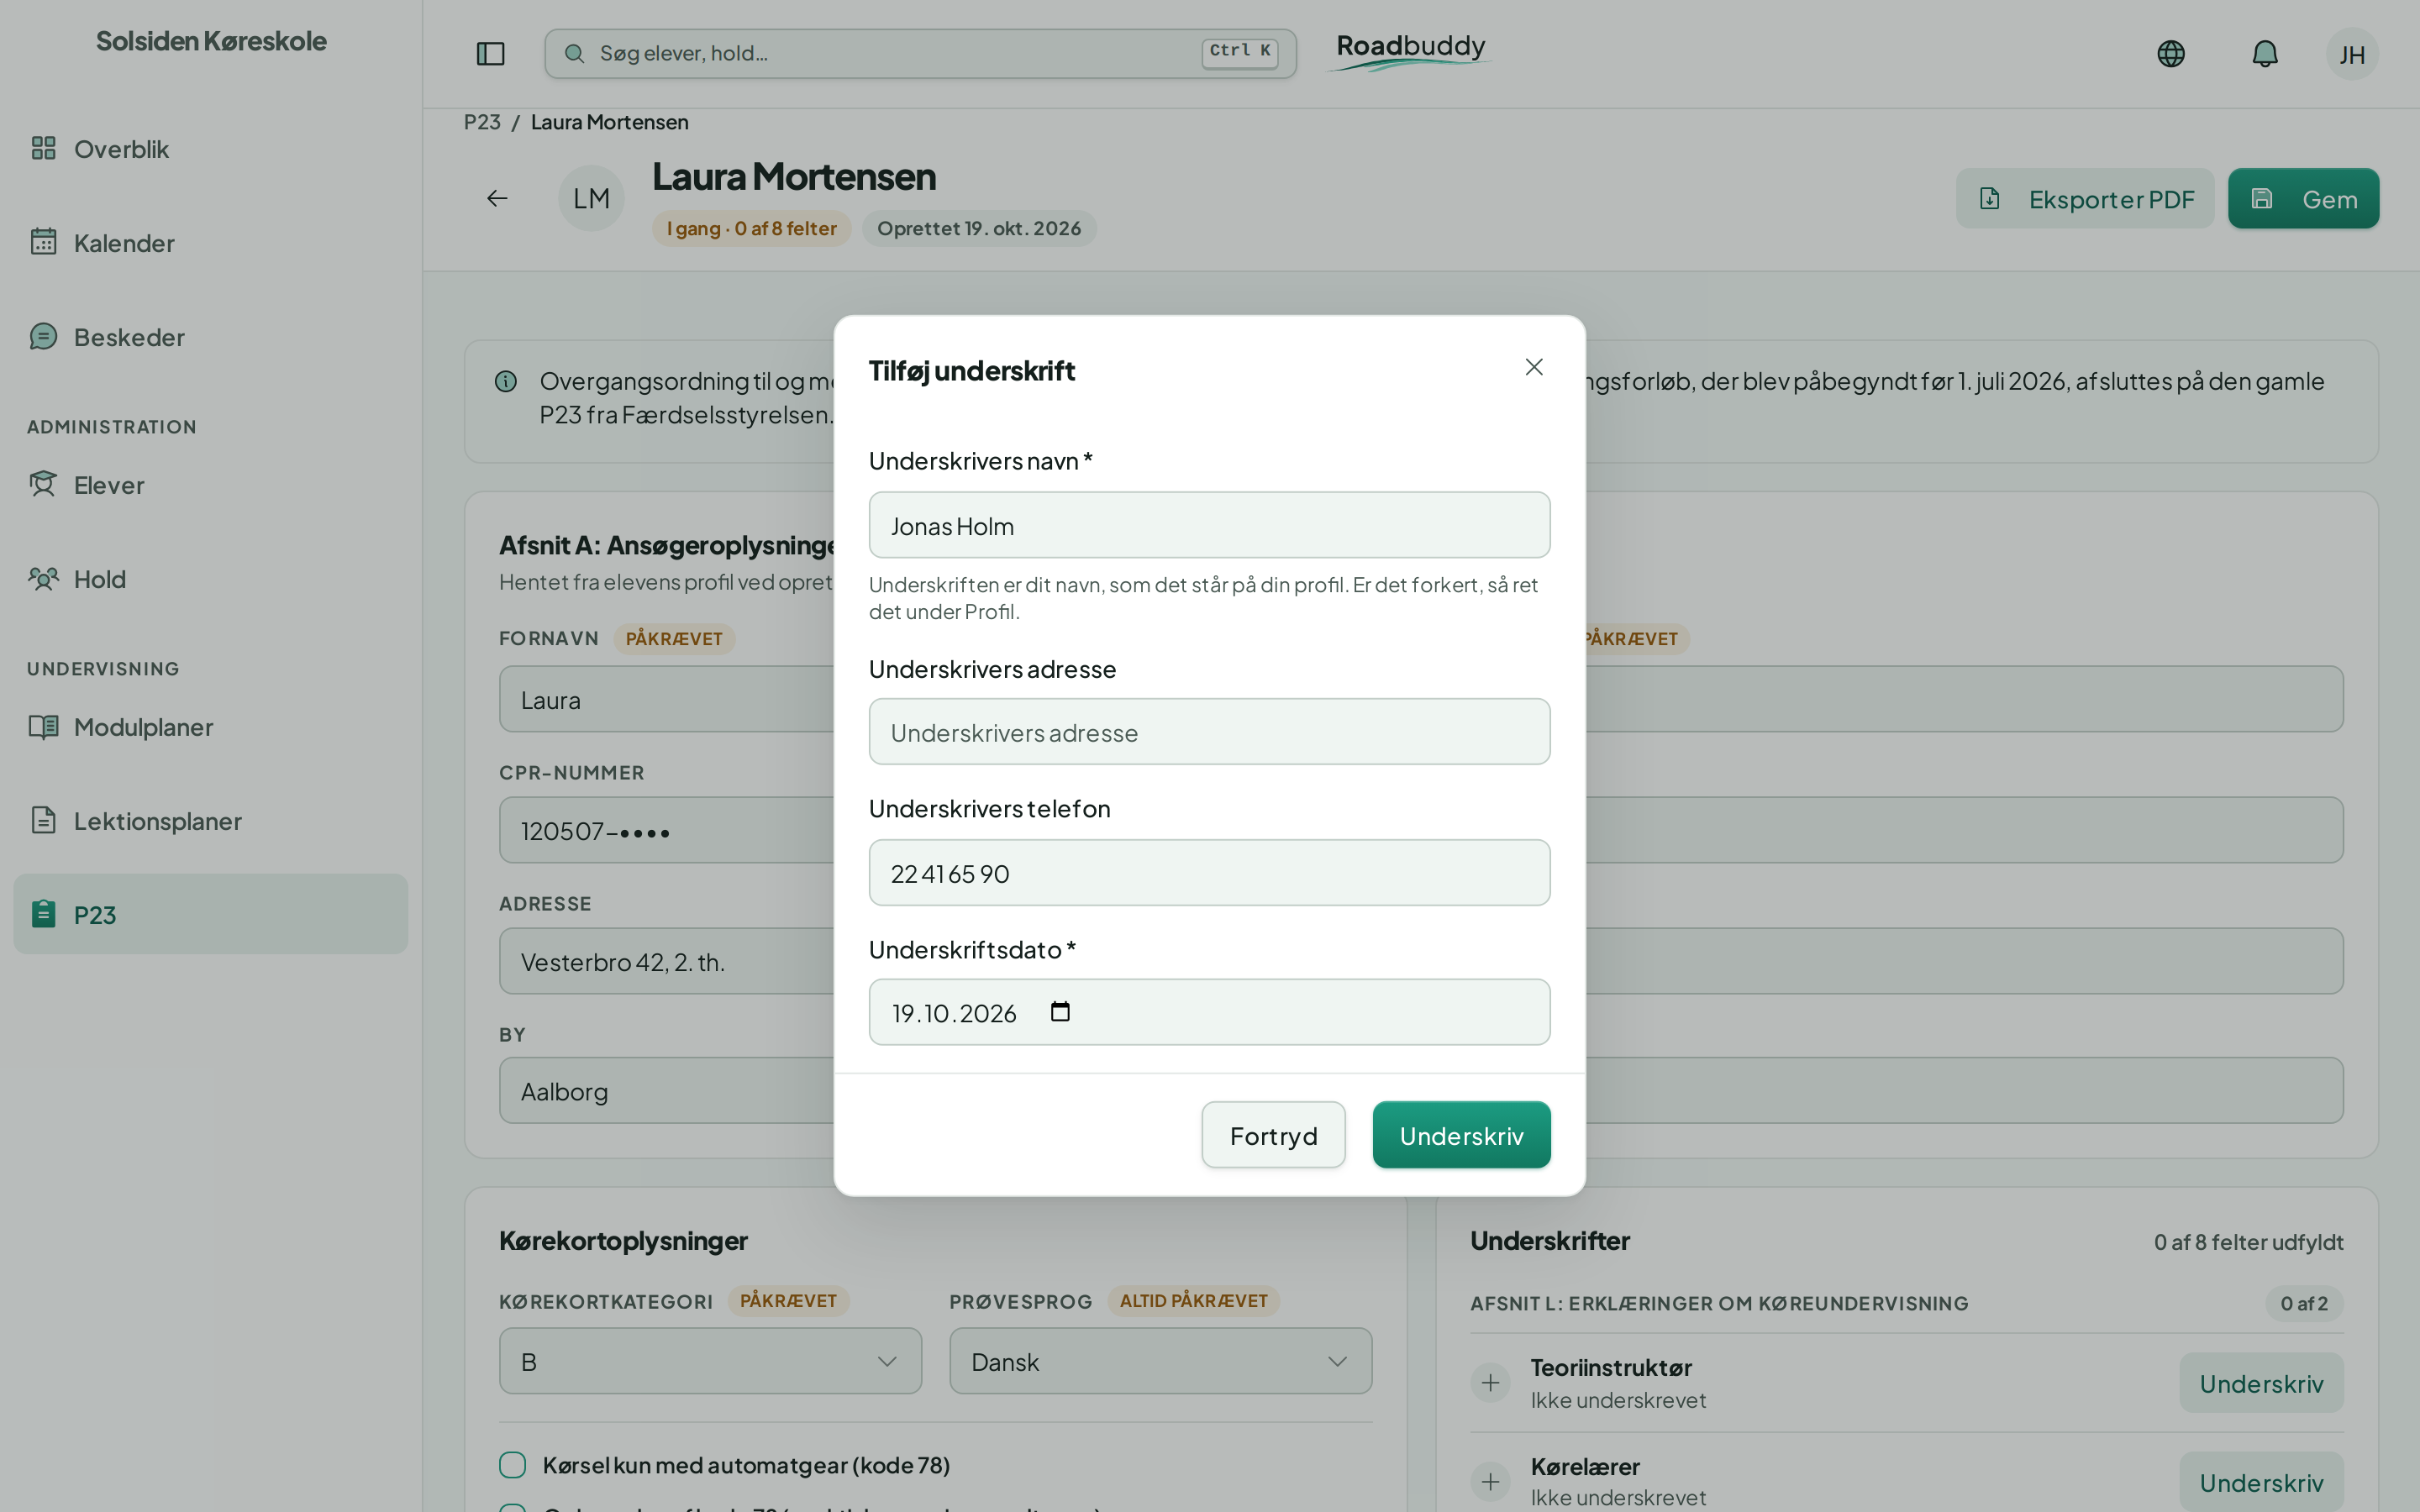Go back with the left arrow
Screen dimensions: 2420x1512
[x=497, y=198]
